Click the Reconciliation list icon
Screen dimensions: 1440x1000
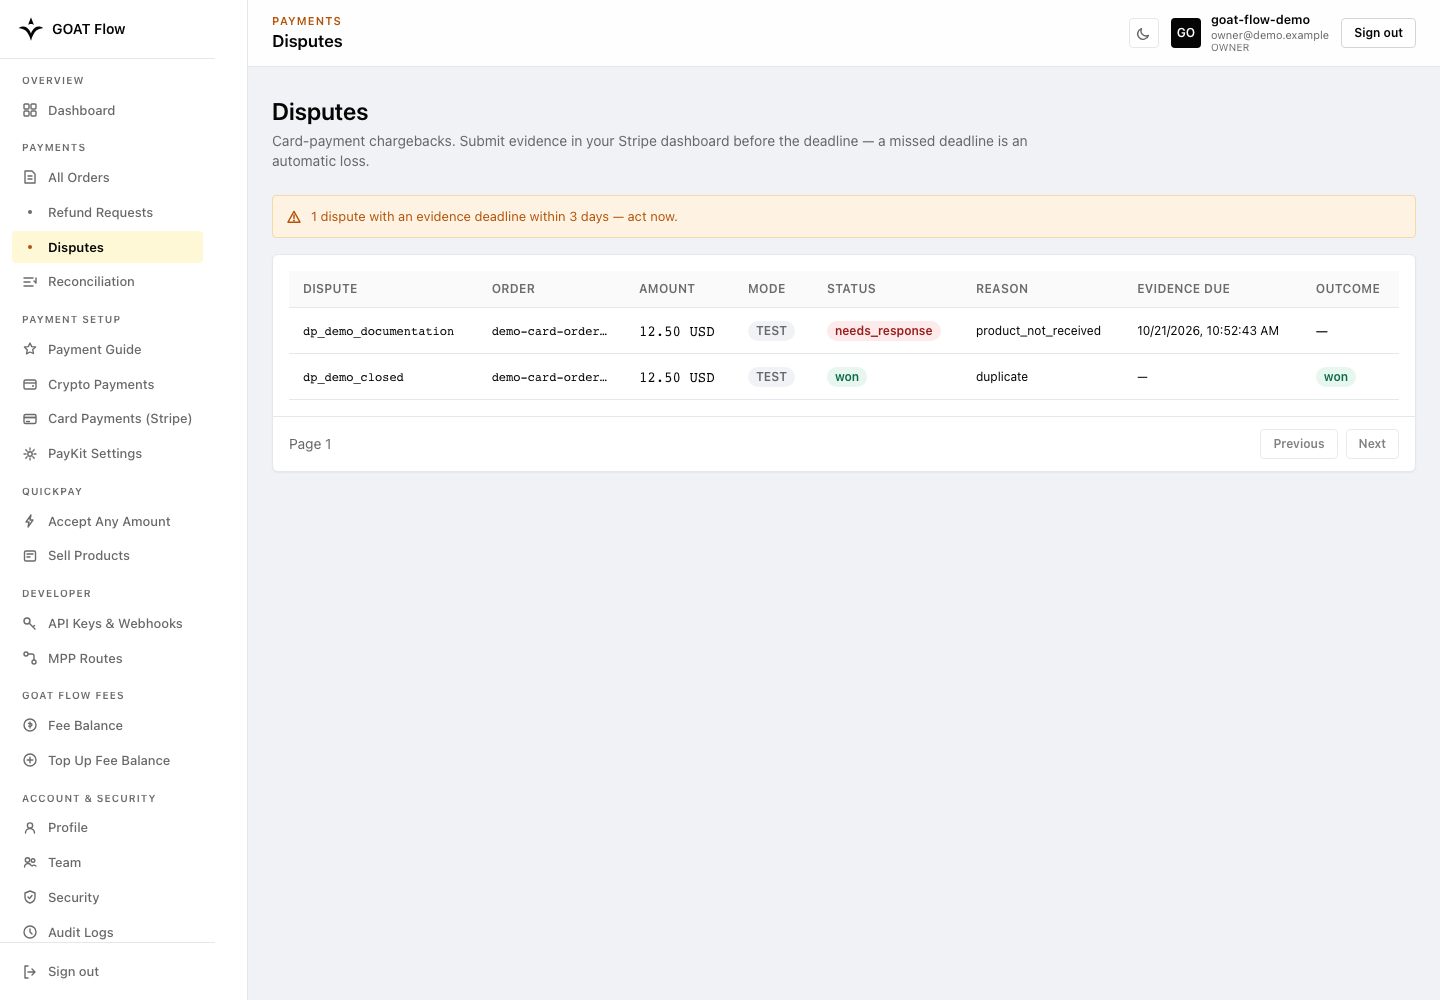[30, 282]
